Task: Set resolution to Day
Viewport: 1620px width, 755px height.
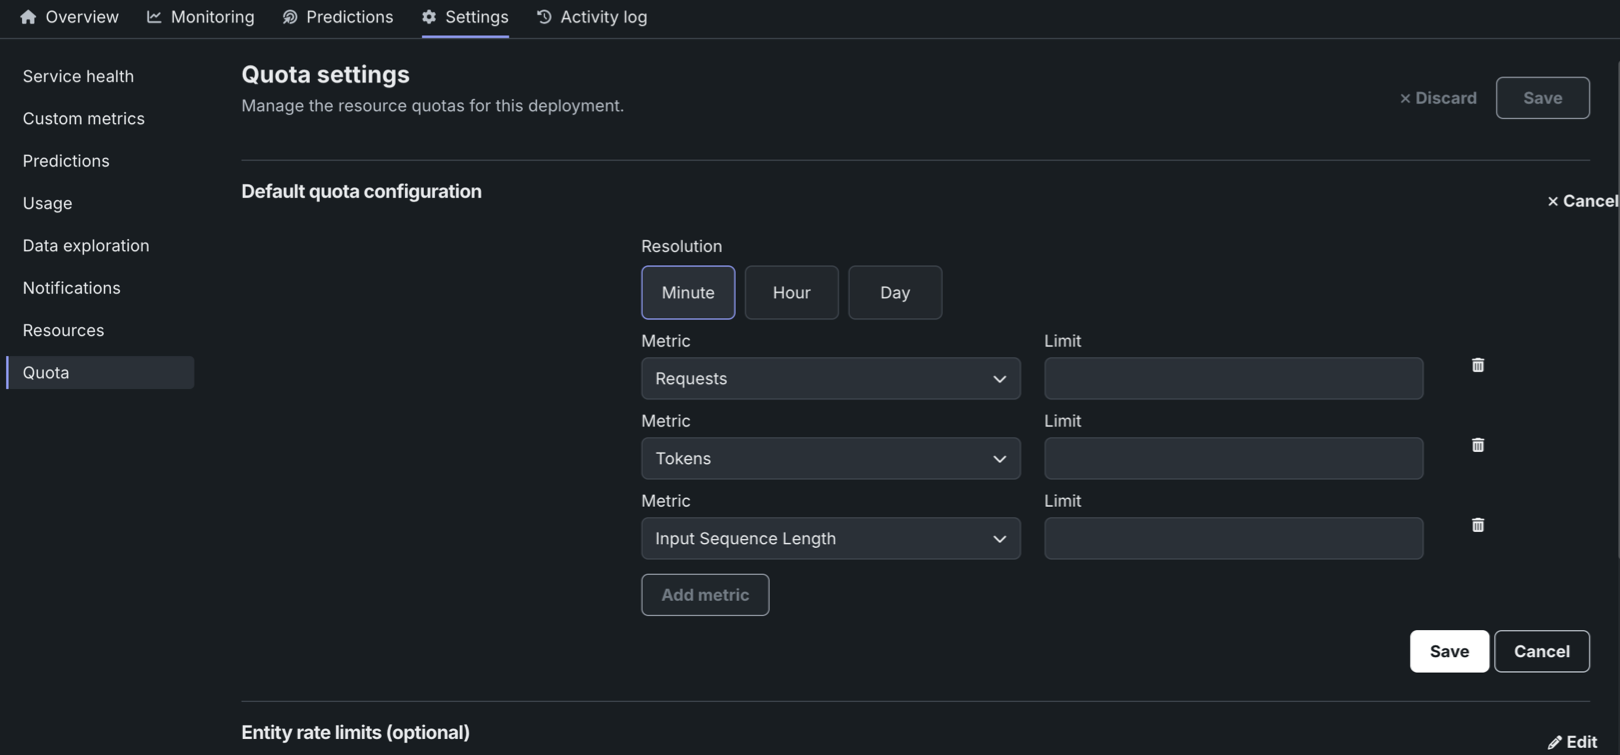Action: [x=894, y=292]
